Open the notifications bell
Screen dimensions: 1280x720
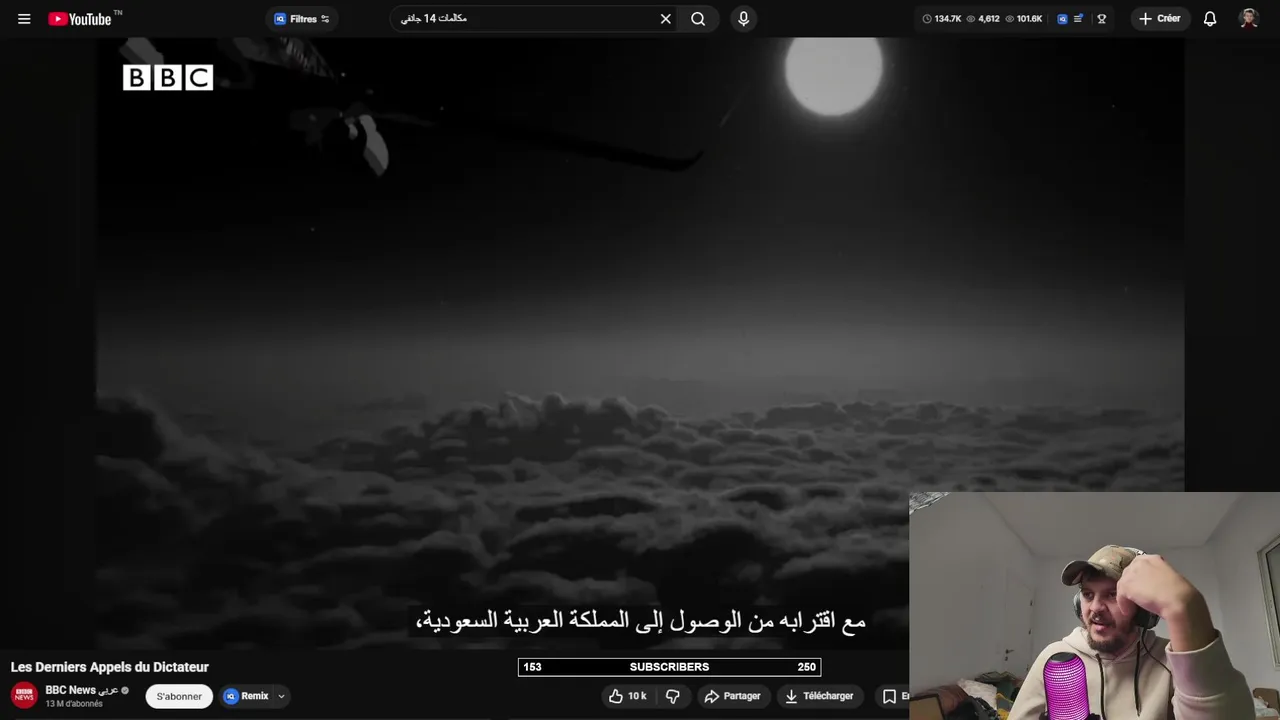click(1210, 19)
